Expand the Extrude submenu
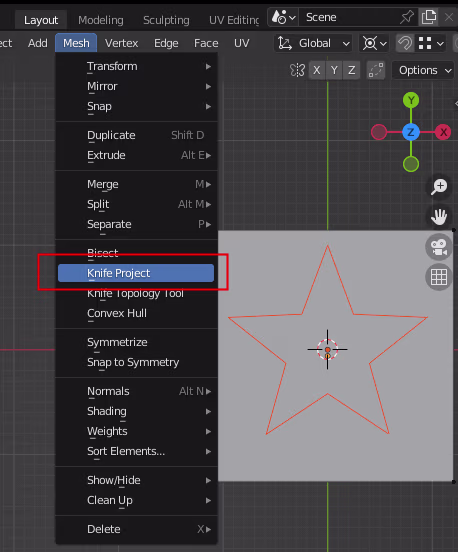The width and height of the screenshot is (458, 552). [136, 156]
